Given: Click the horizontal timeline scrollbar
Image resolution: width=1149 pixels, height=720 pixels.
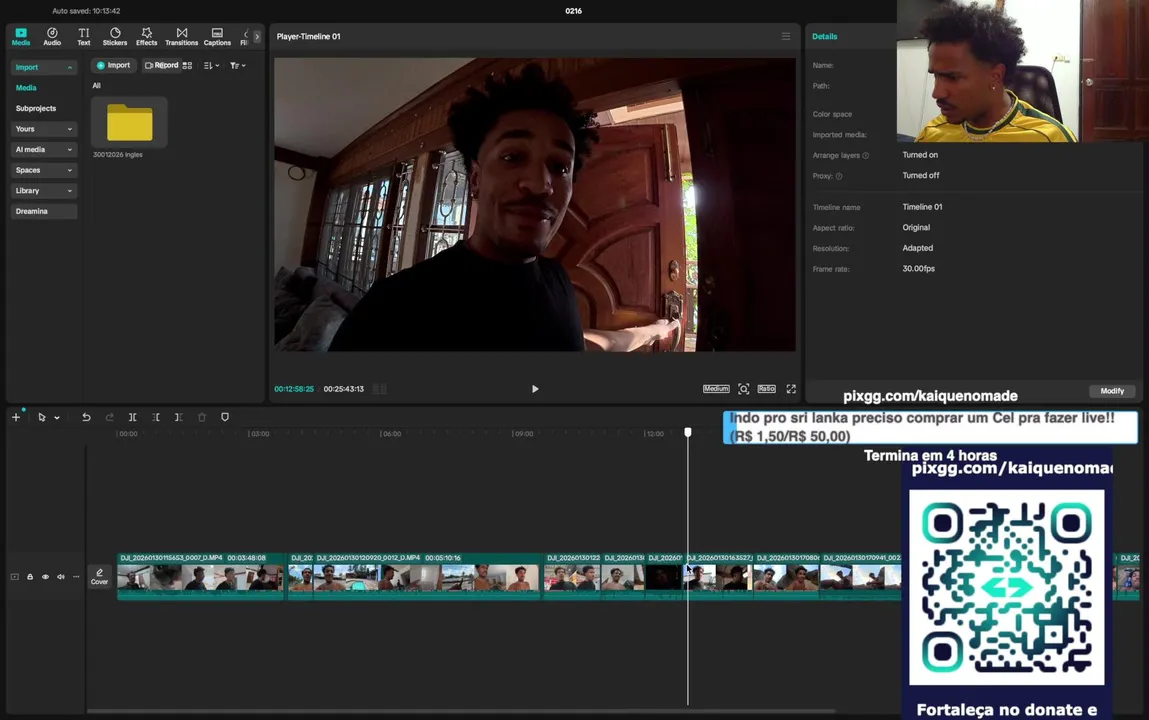Looking at the screenshot, I should click(x=460, y=710).
